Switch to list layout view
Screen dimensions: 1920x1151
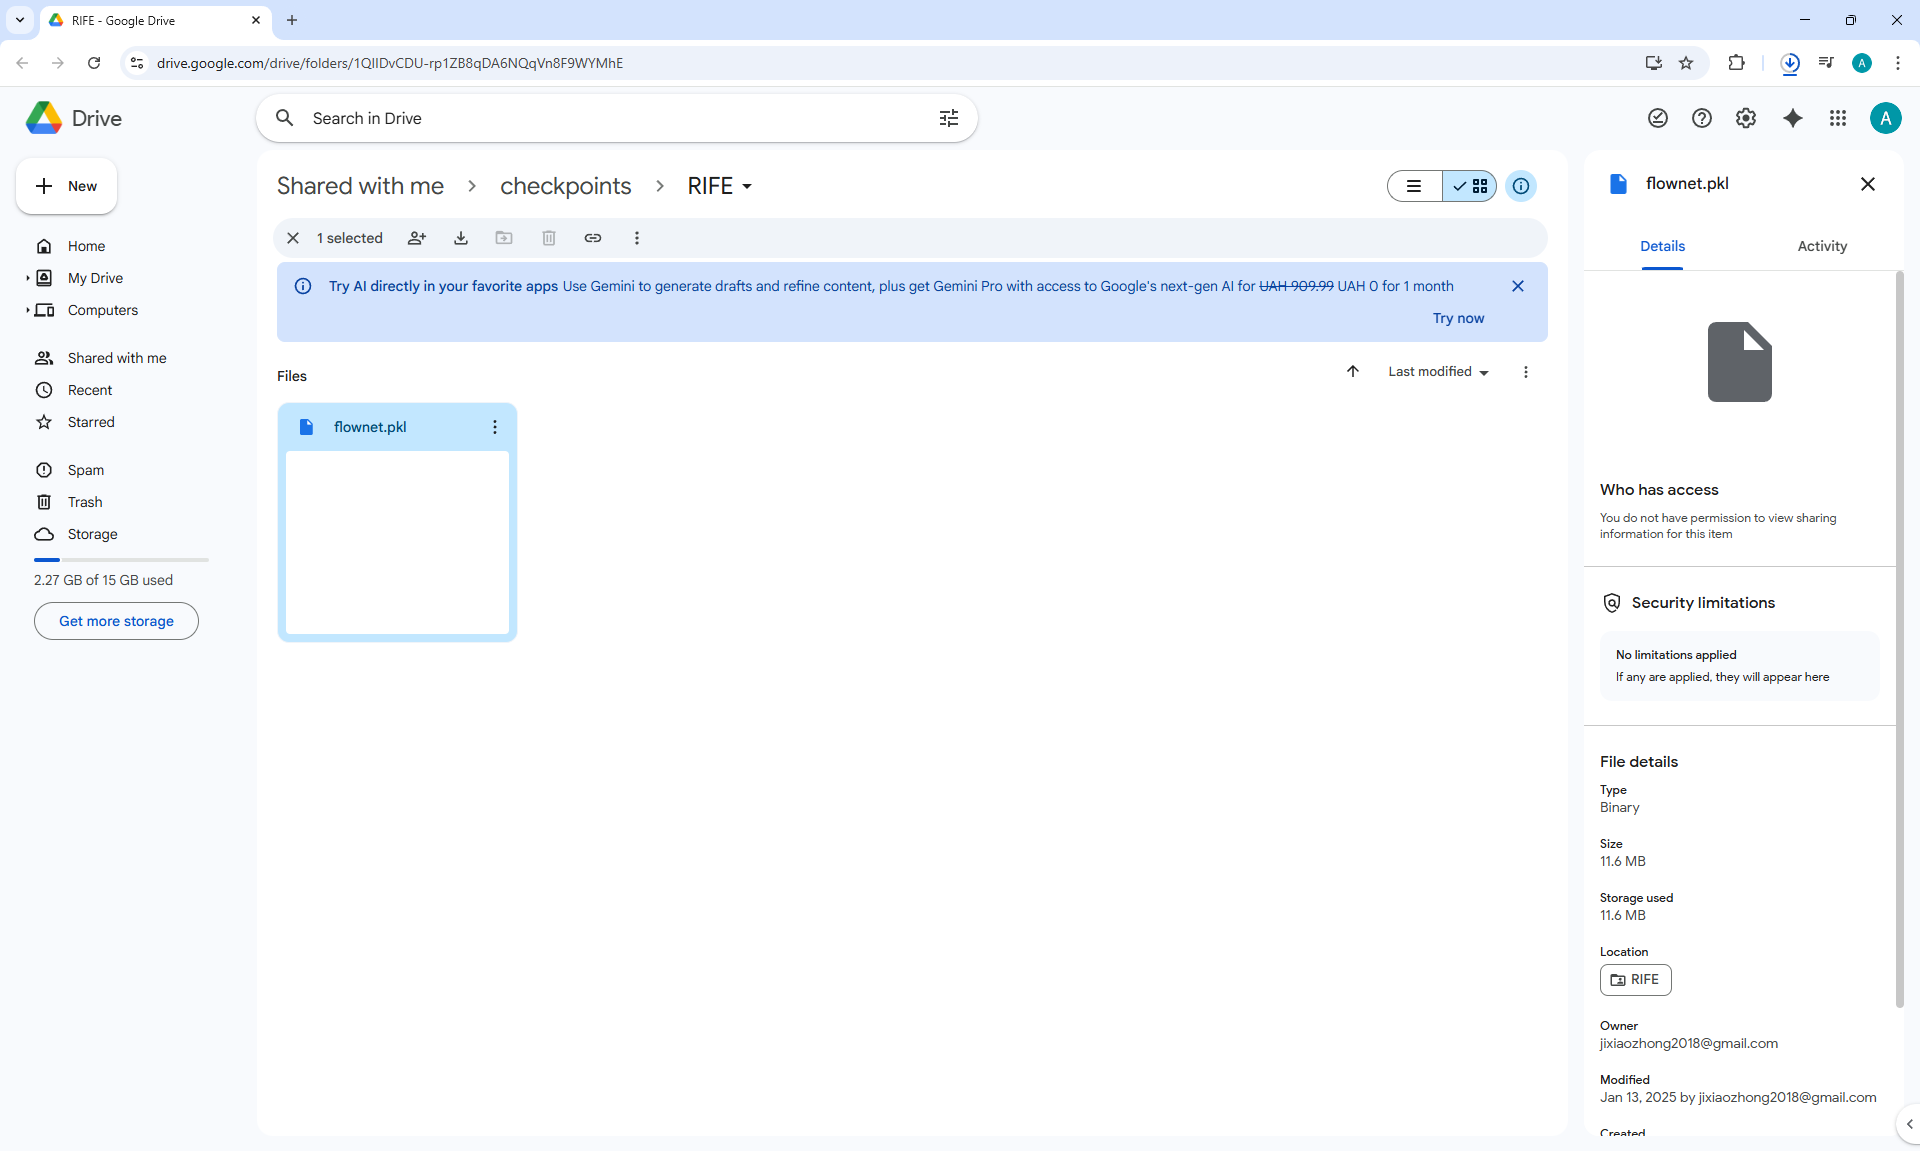click(1414, 186)
